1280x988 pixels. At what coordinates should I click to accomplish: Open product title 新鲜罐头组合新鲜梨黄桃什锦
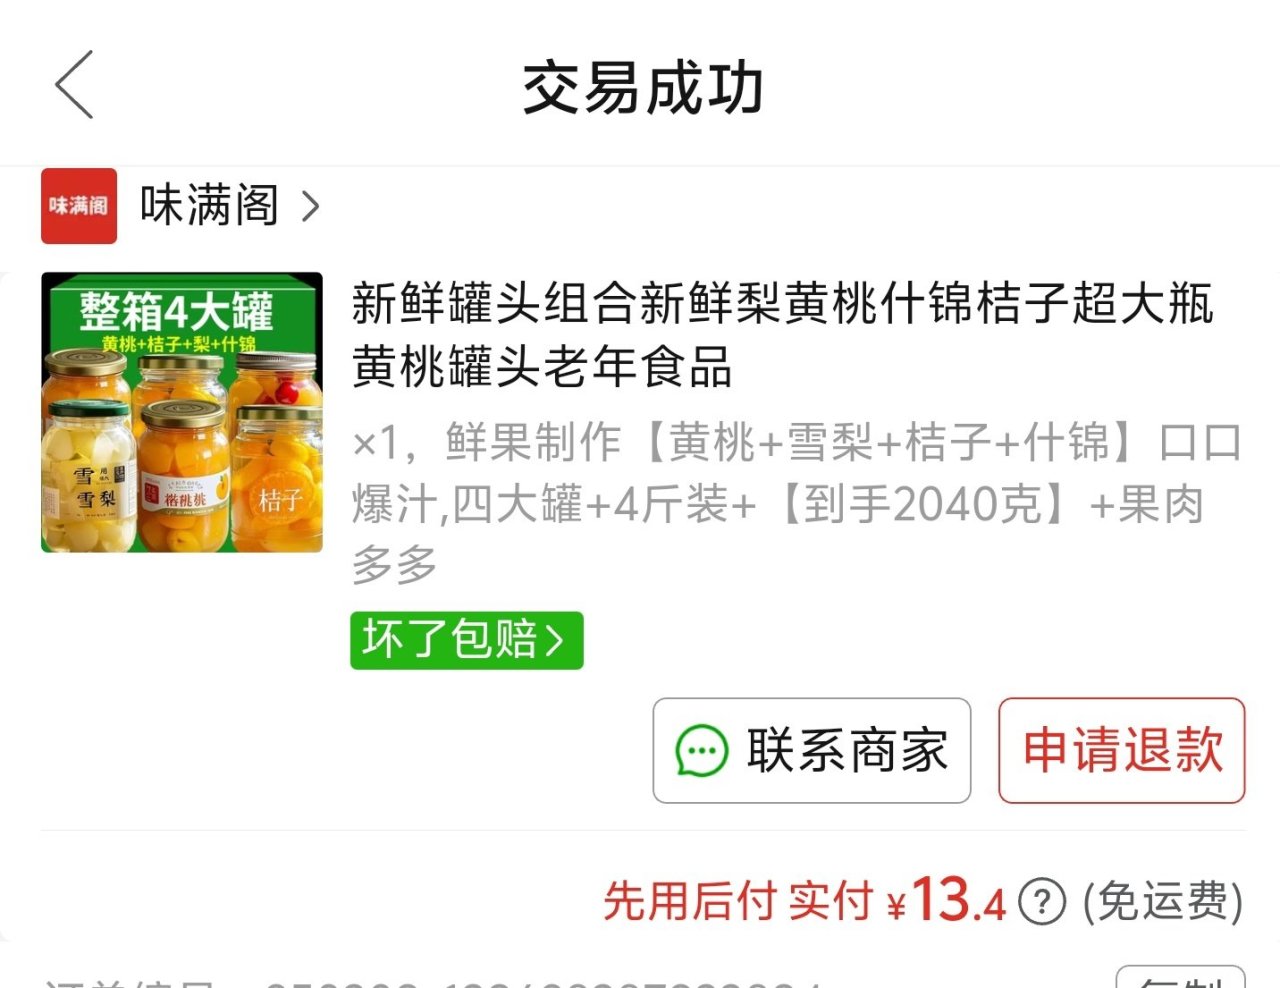pyautogui.click(x=782, y=335)
